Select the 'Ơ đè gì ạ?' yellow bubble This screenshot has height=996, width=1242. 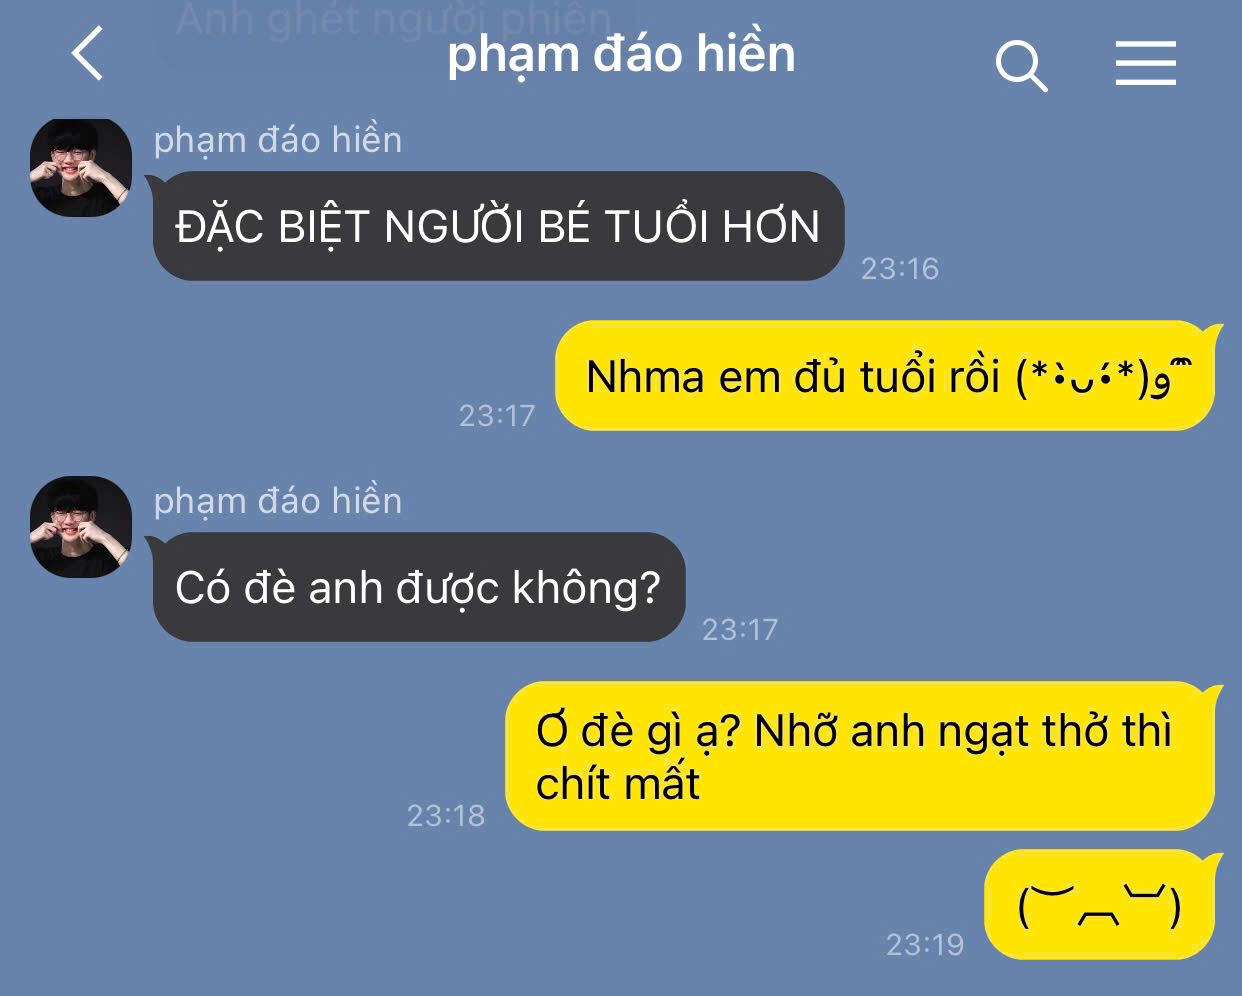coord(864,756)
